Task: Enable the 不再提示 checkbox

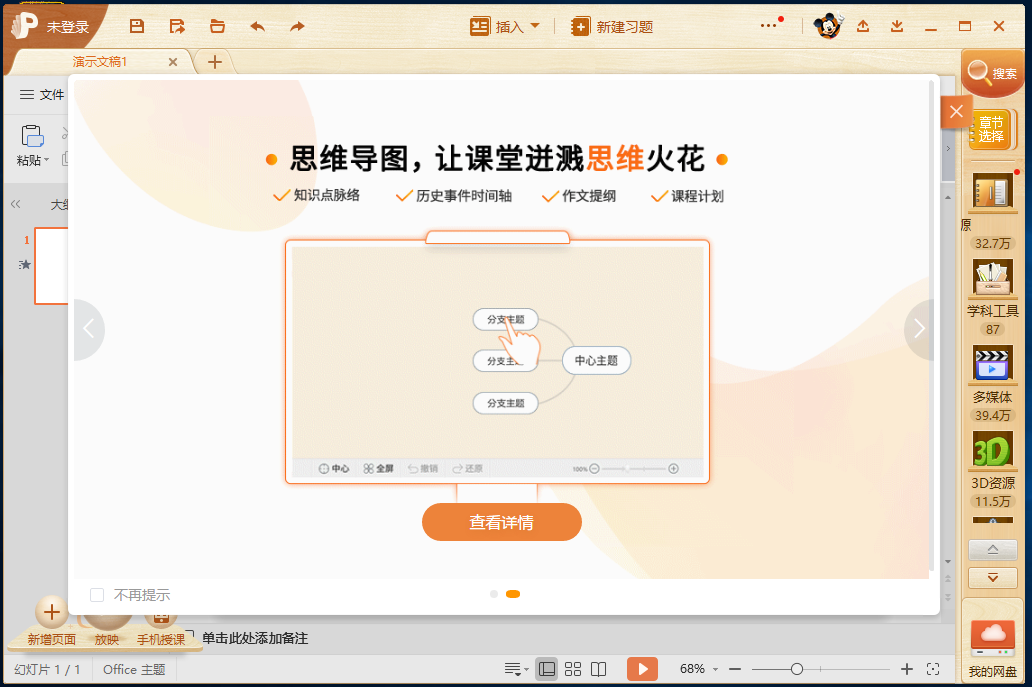Action: point(96,594)
